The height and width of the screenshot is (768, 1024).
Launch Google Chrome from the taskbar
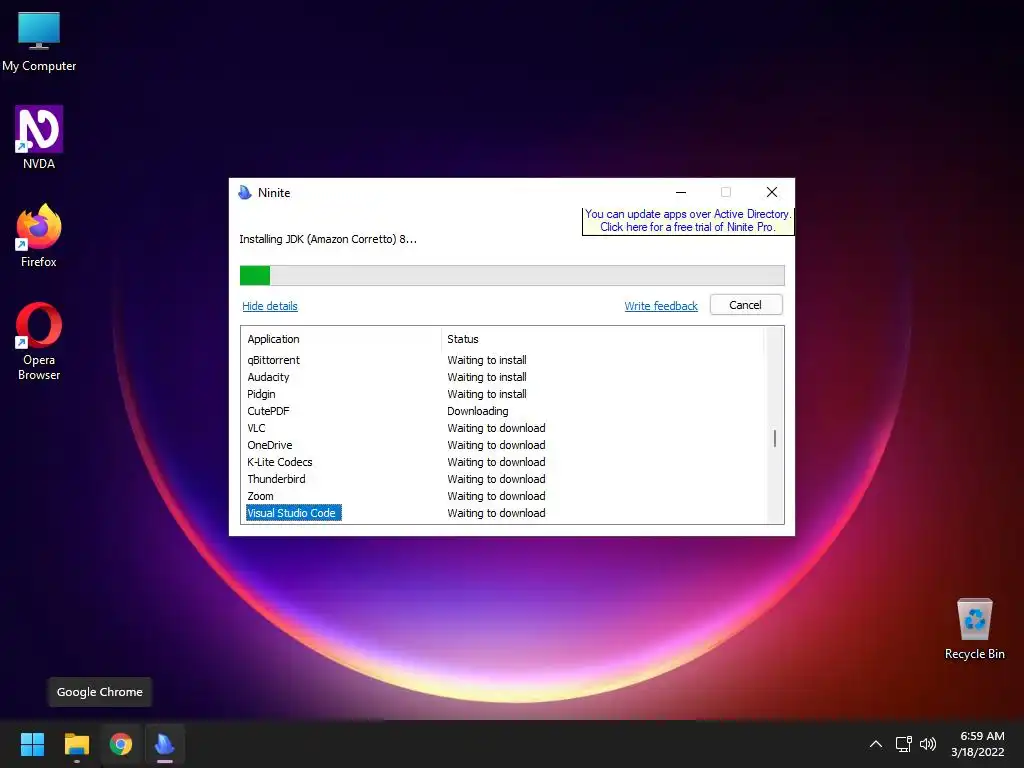point(121,744)
